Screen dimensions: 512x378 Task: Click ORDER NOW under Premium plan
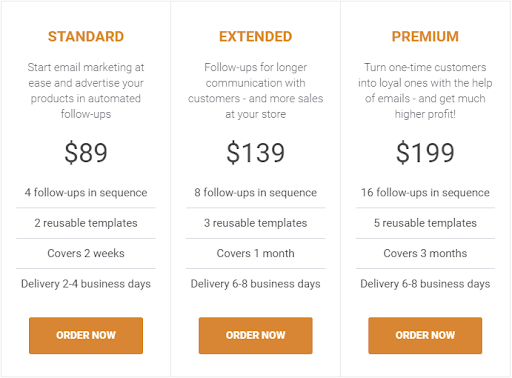[x=425, y=335]
